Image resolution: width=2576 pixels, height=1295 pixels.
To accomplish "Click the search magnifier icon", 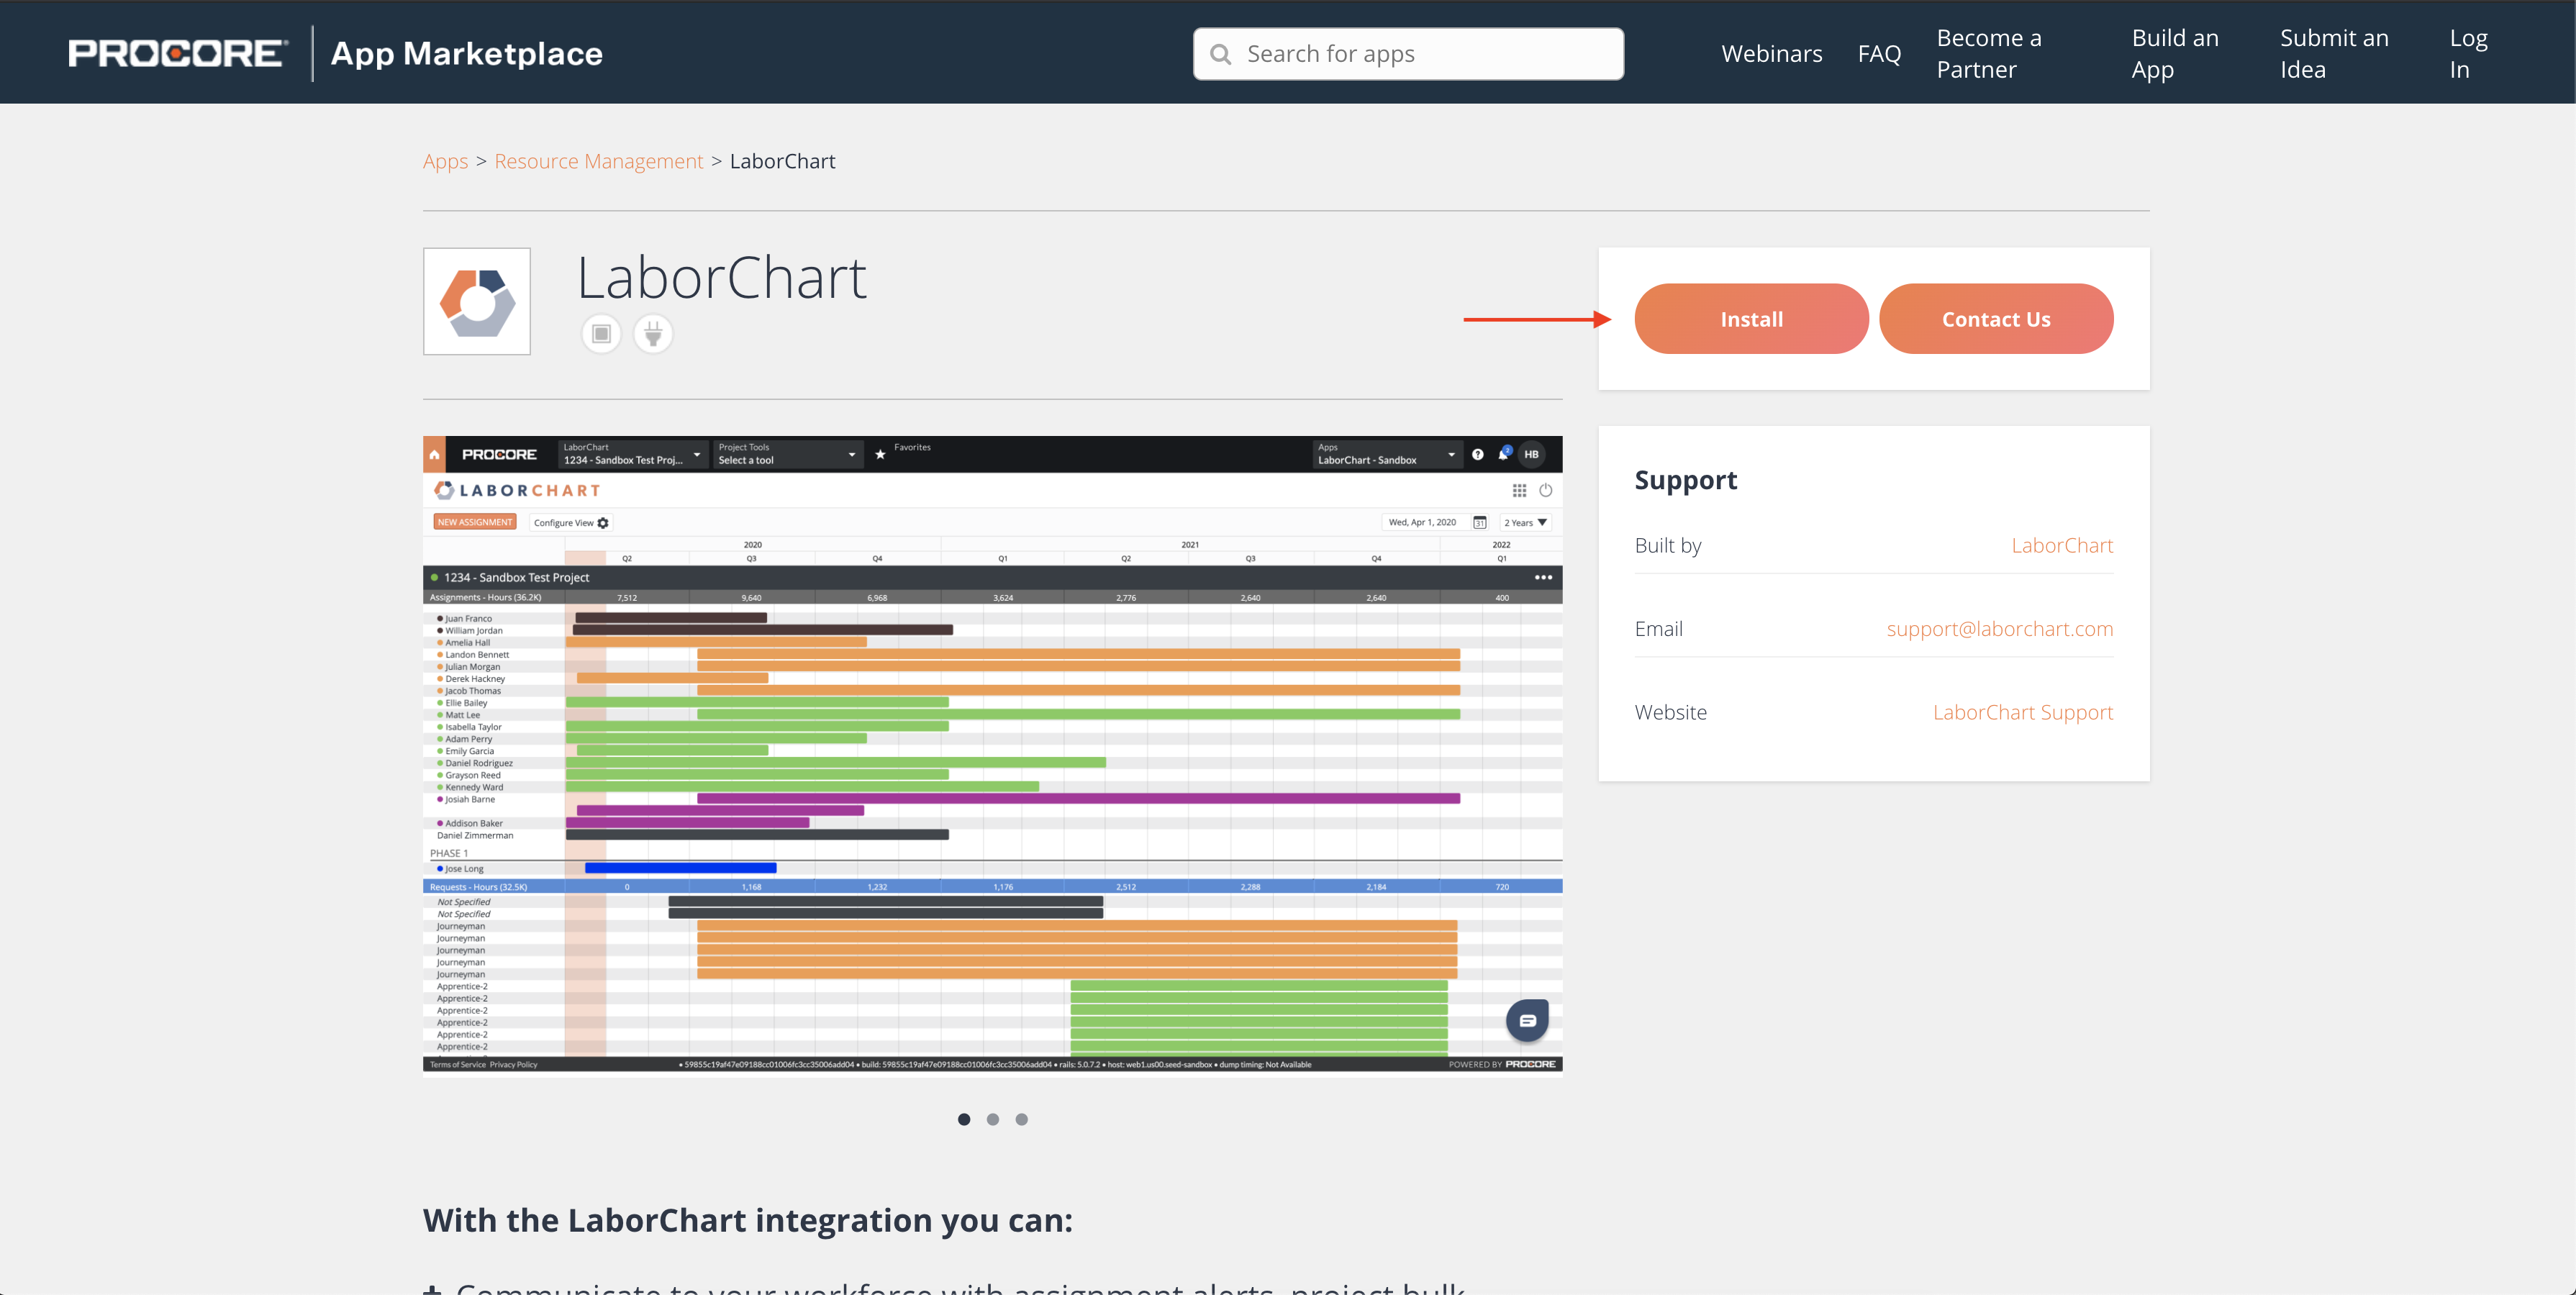I will pyautogui.click(x=1220, y=54).
